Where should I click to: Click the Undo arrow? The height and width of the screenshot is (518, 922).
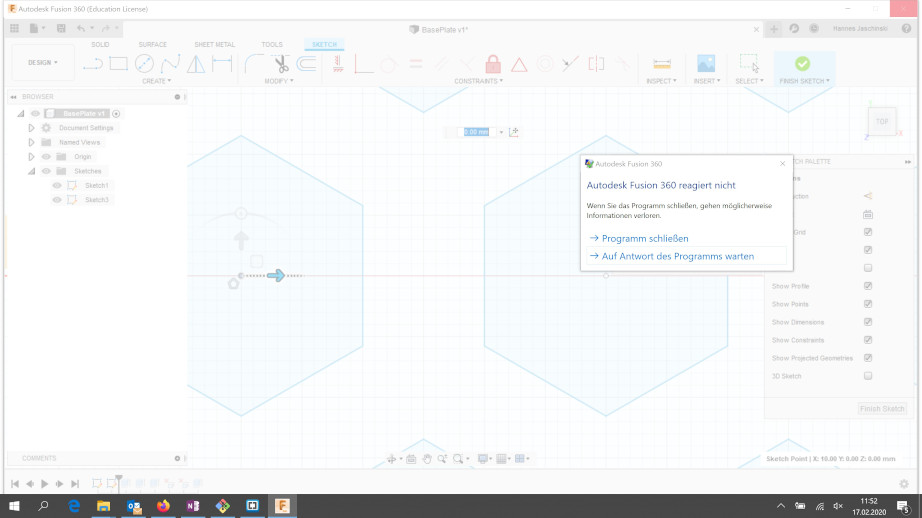(x=81, y=28)
